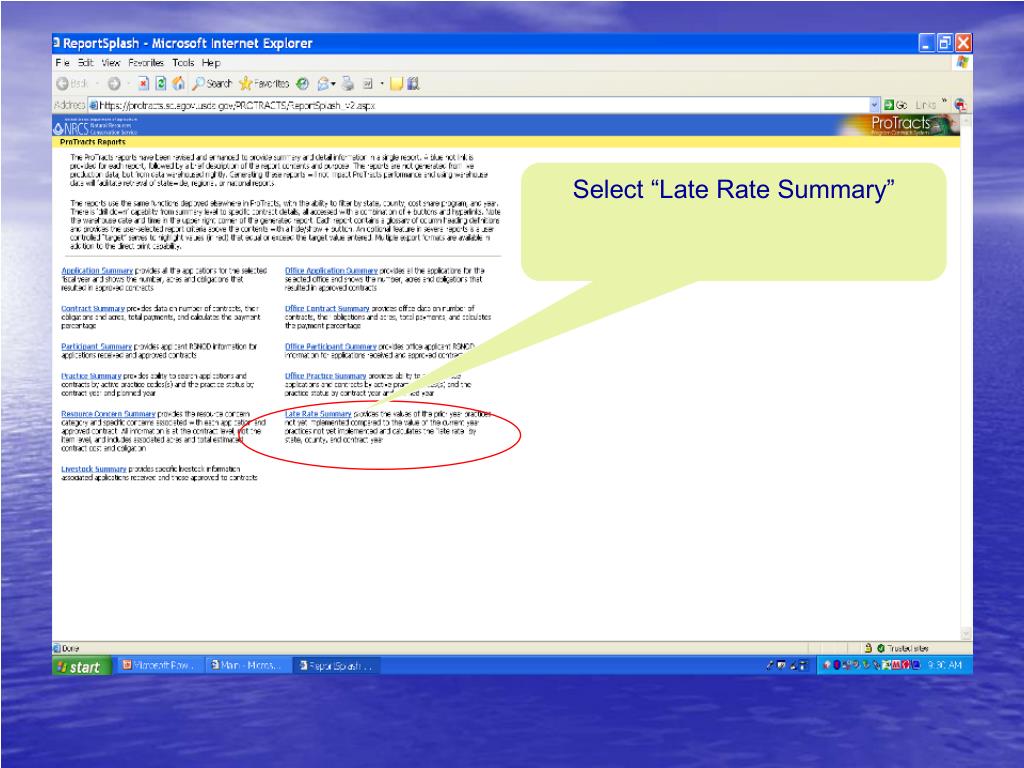Image resolution: width=1024 pixels, height=768 pixels.
Task: Click the page scrollbar down arrow
Action: pyautogui.click(x=967, y=633)
